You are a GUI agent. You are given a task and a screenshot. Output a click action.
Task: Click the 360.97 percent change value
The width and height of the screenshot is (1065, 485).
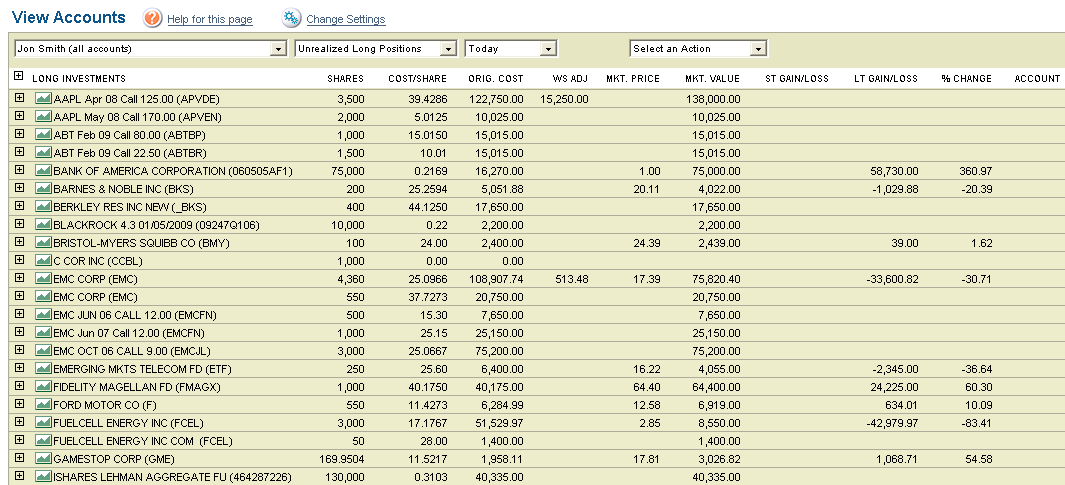point(976,171)
